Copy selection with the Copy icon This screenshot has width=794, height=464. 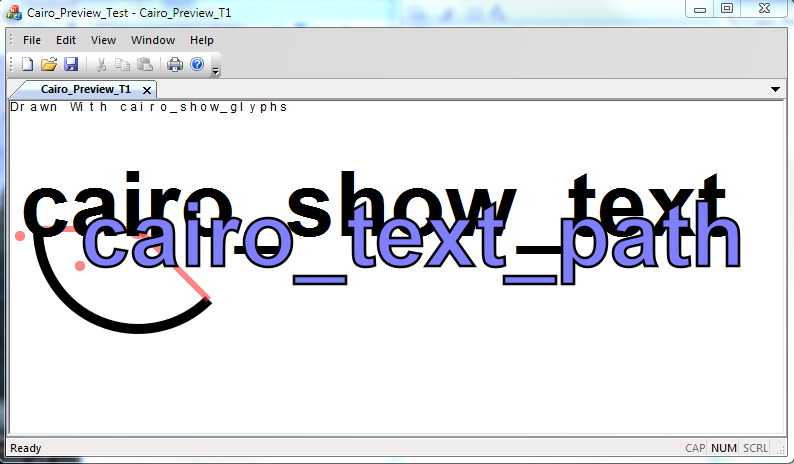tap(123, 64)
